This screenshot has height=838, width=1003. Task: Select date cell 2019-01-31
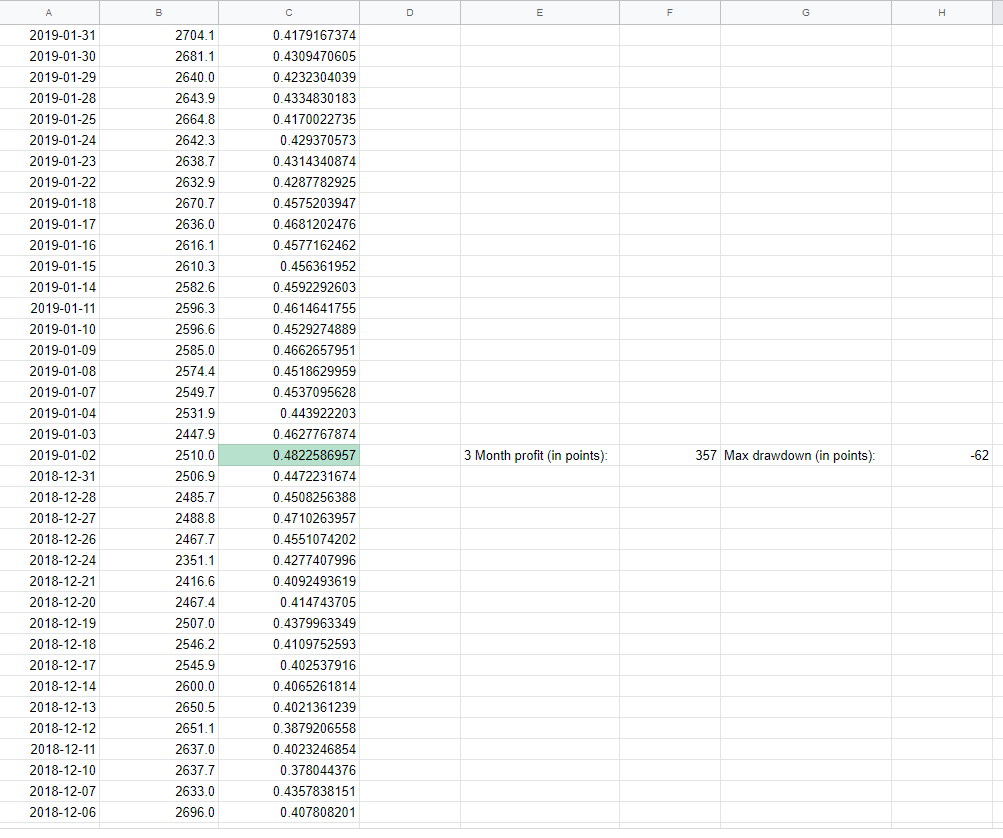49,35
